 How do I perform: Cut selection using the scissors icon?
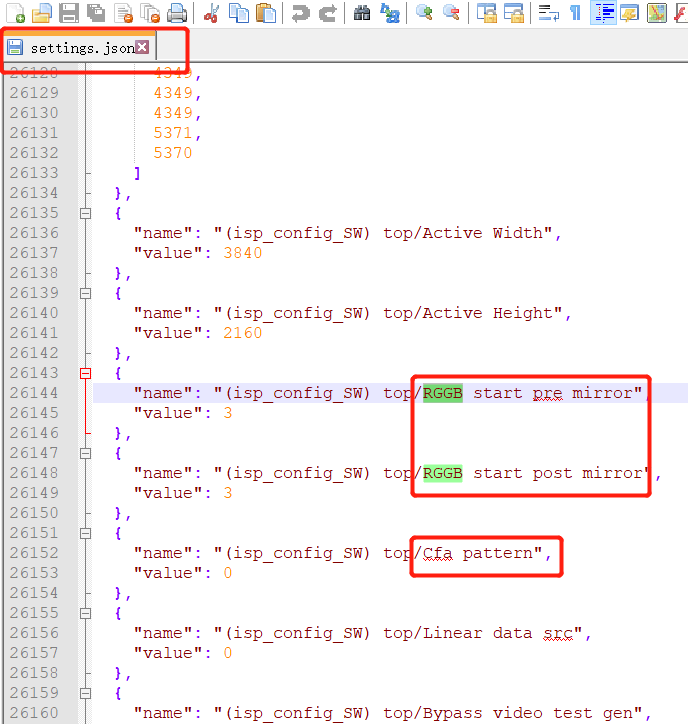coord(211,13)
